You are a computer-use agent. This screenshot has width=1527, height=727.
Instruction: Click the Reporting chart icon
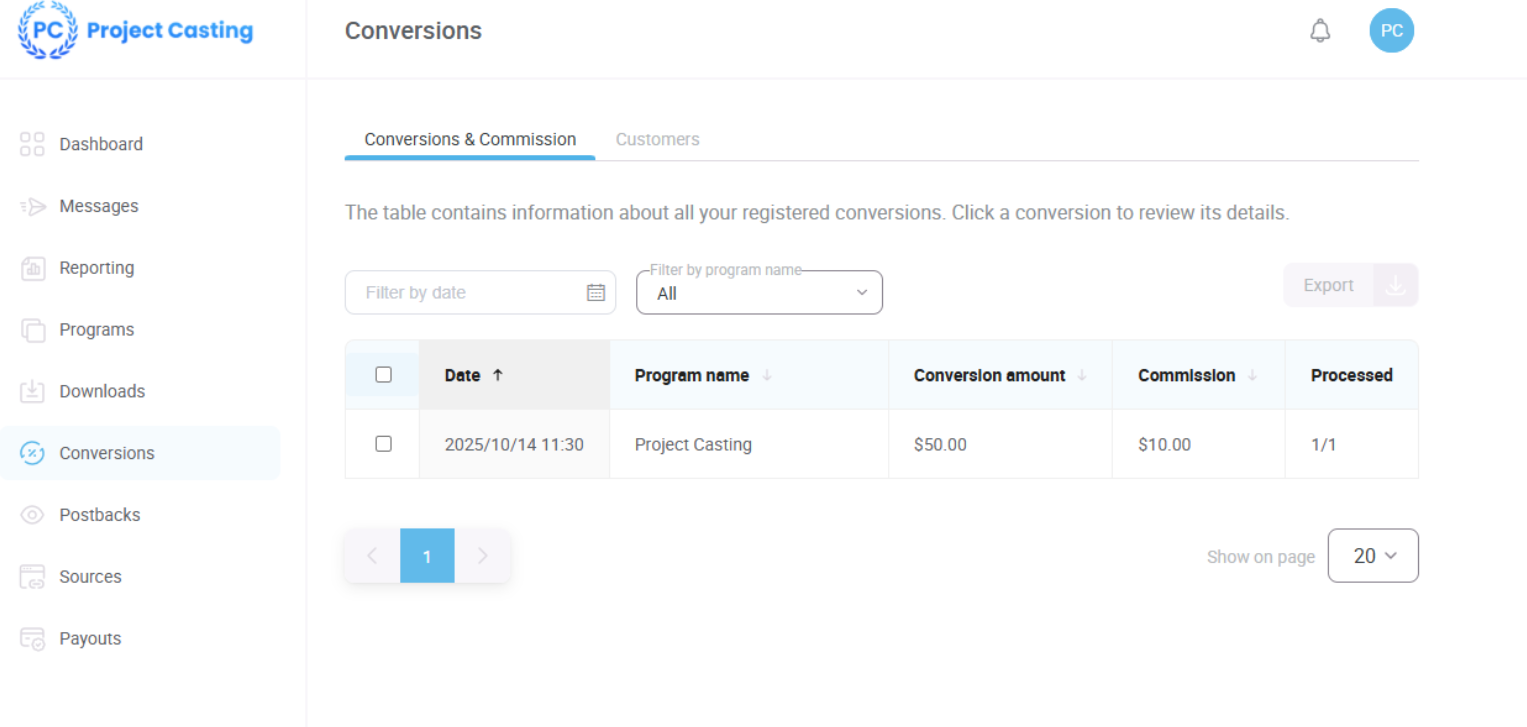pos(32,268)
